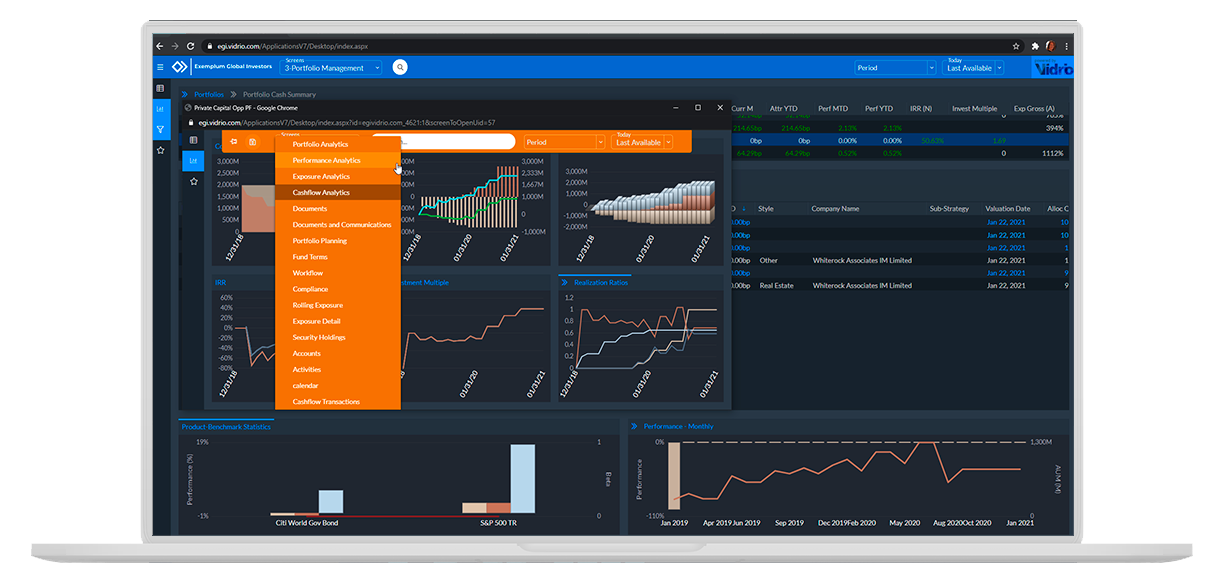The image size is (1225, 575).
Task: Click the IRR panel title
Action: tap(220, 283)
